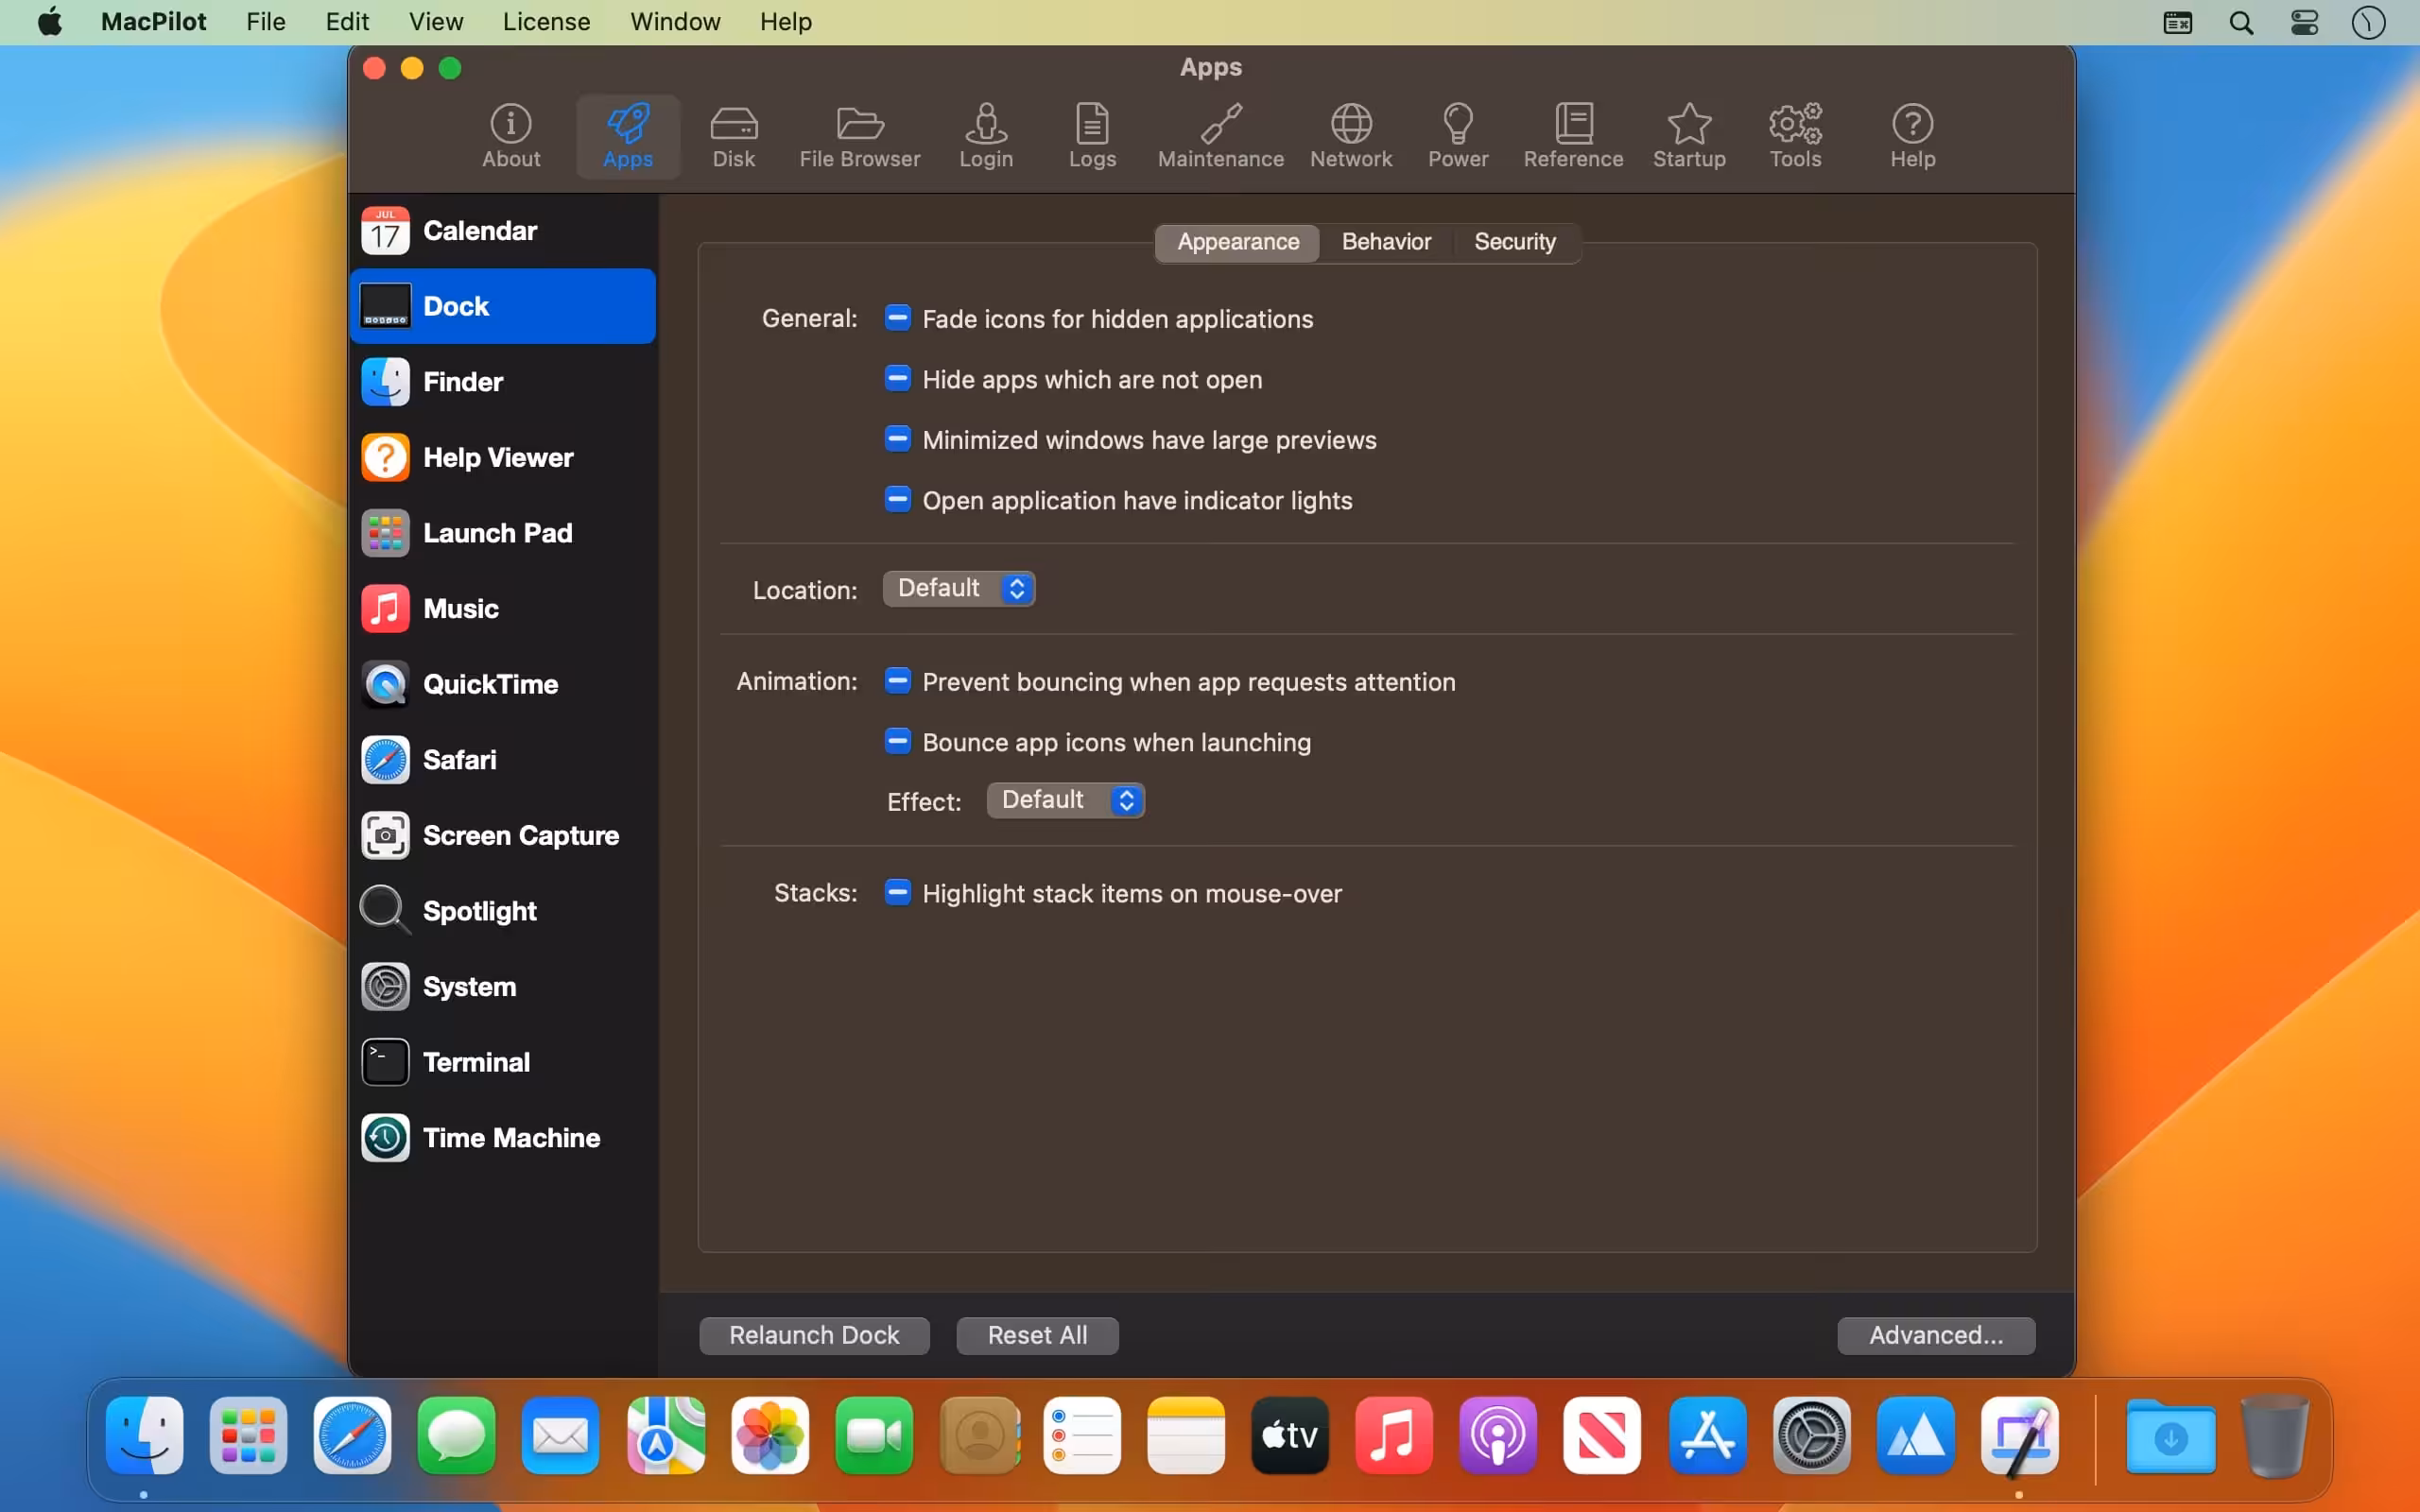Toggle Fade icons for hidden applications

897,318
